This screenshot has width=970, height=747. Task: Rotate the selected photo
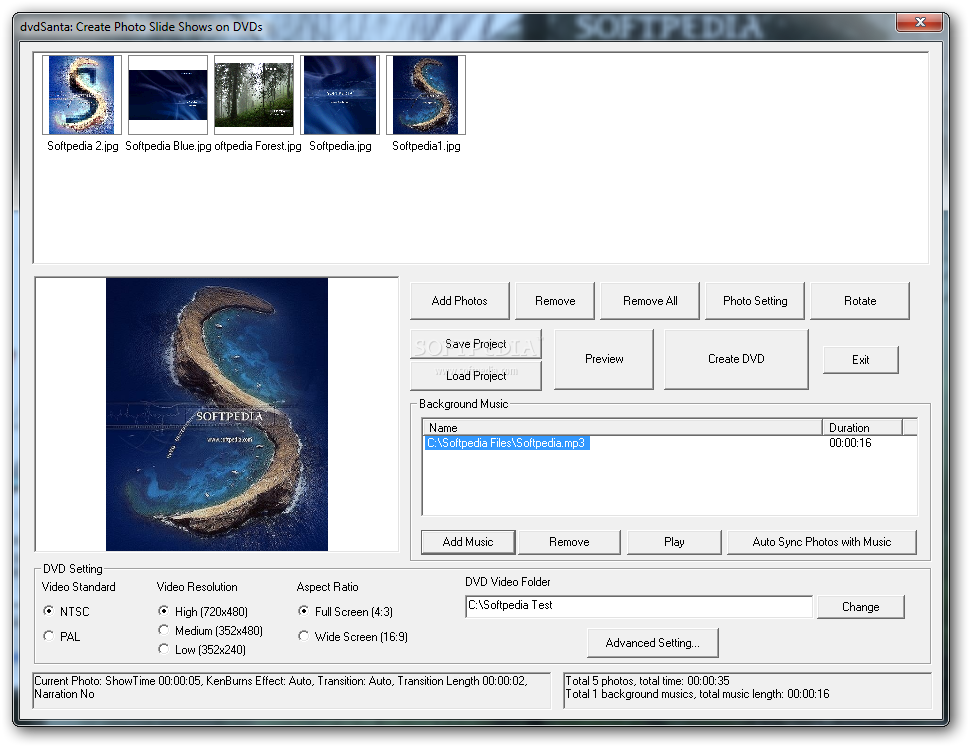(860, 301)
